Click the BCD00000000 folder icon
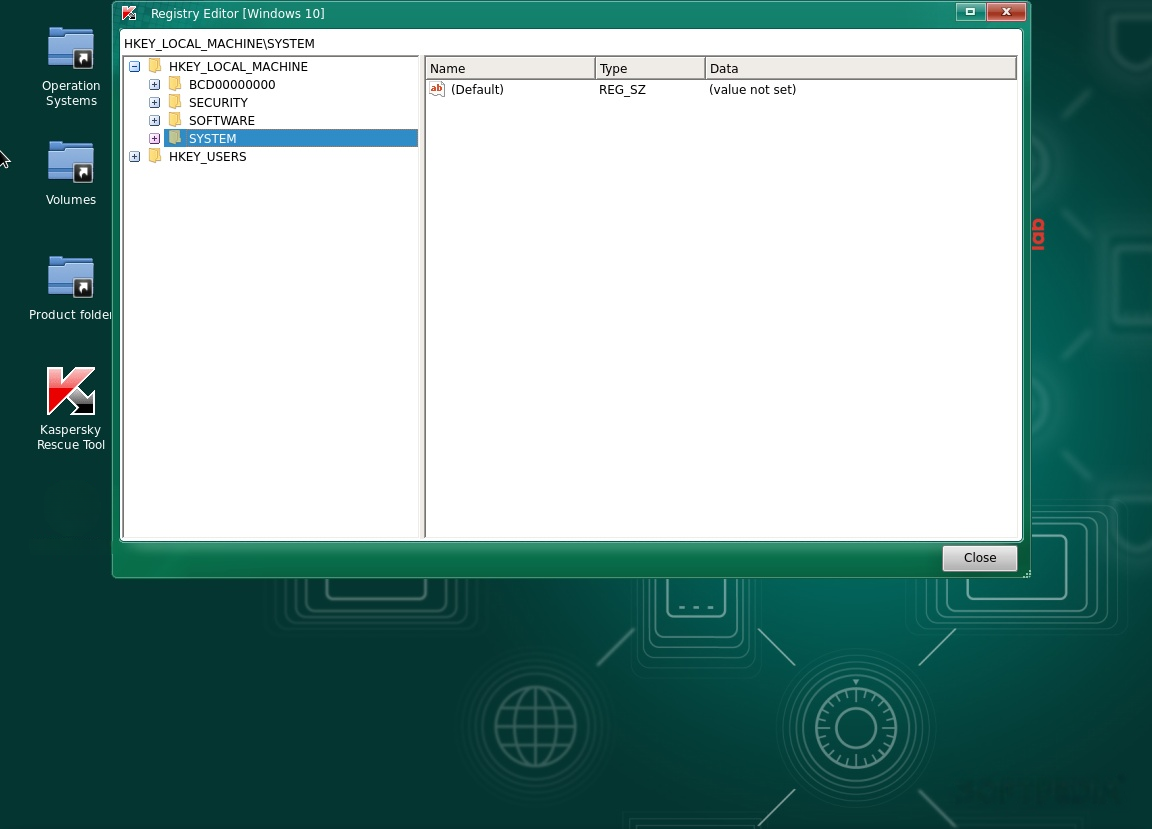This screenshot has width=1152, height=829. (175, 84)
